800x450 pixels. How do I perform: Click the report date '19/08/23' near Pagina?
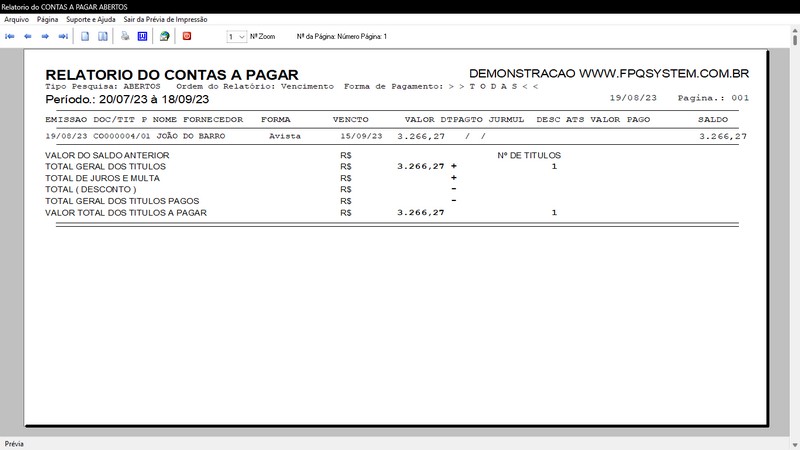click(x=633, y=98)
